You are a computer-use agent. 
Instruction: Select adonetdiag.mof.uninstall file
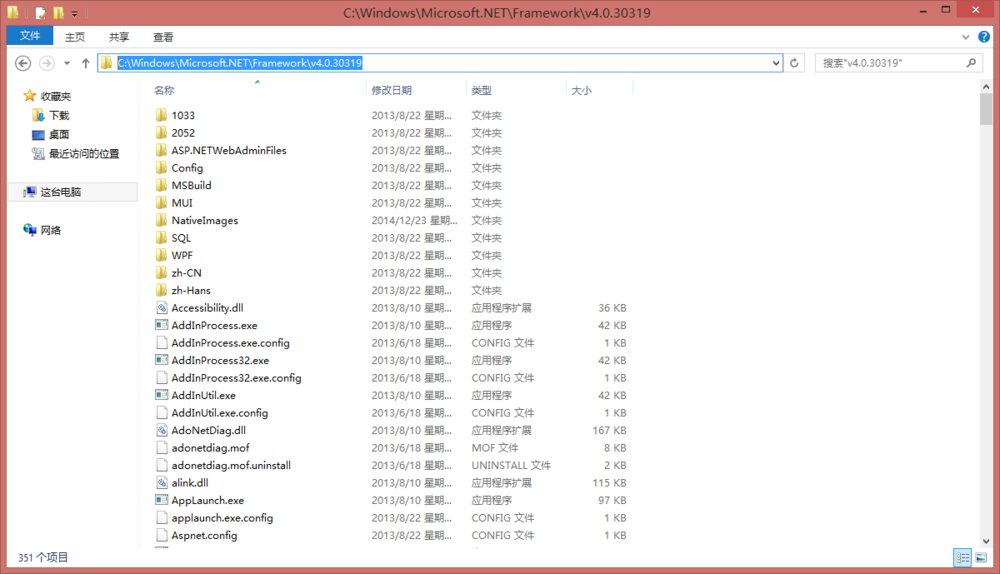[231, 466]
